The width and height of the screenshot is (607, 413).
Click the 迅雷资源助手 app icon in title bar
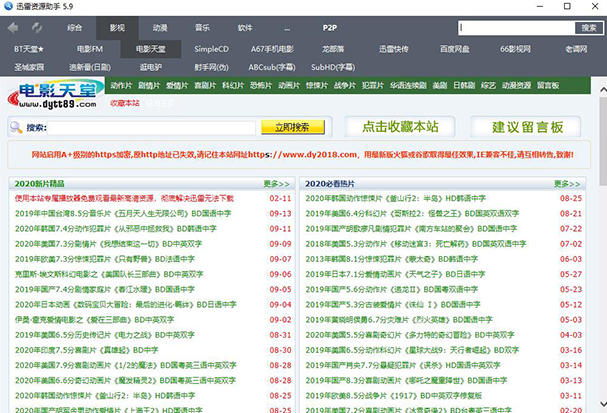[x=8, y=6]
